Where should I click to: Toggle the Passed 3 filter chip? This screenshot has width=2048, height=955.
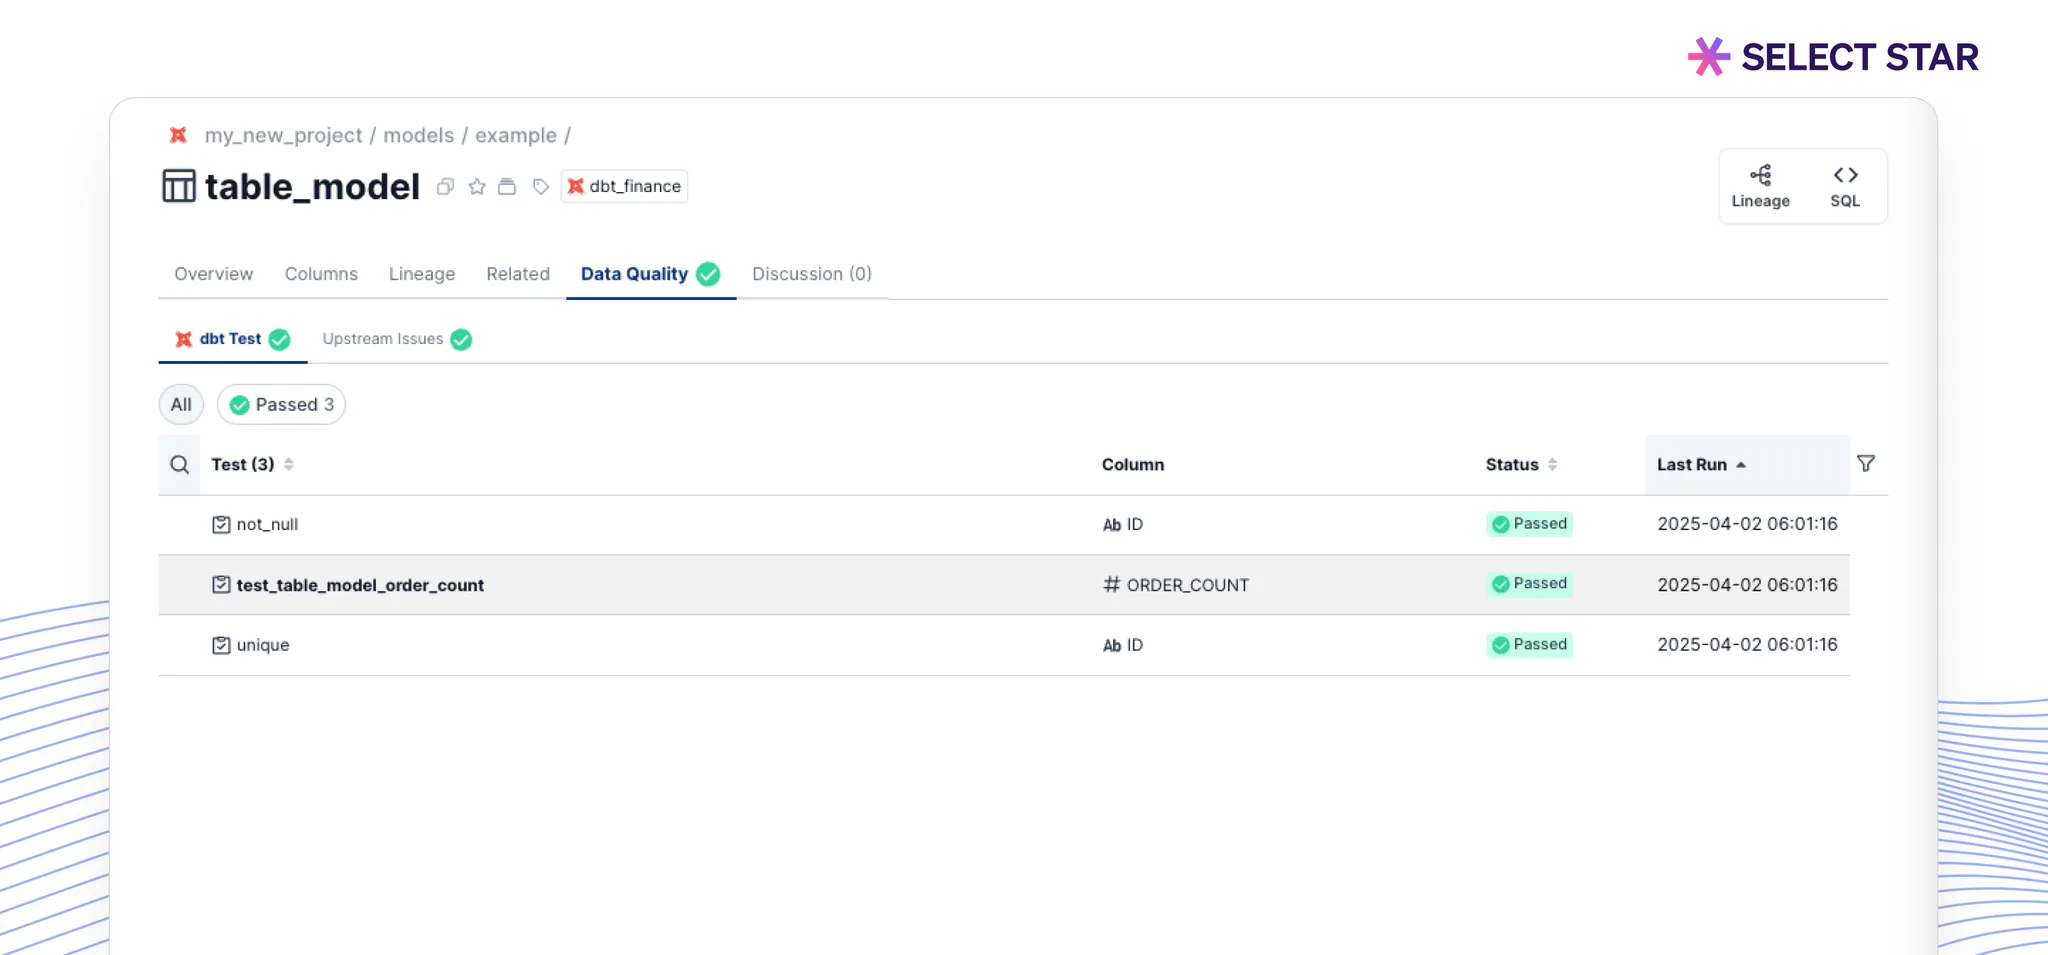pos(282,405)
